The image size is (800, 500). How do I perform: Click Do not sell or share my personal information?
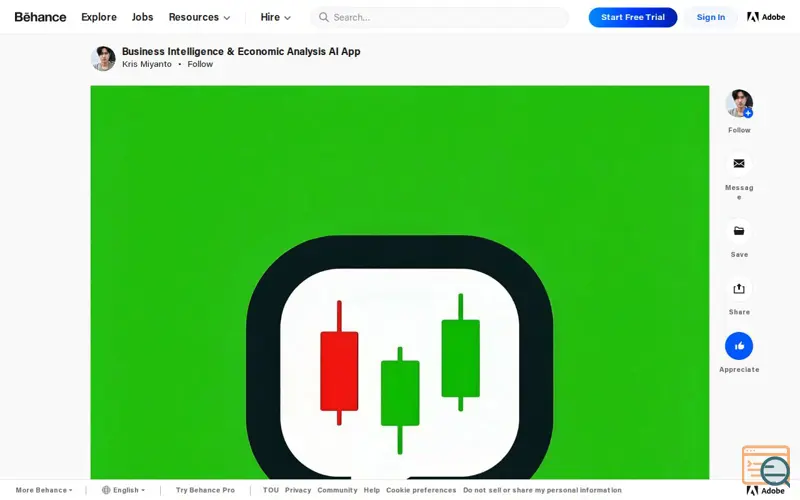coord(542,490)
